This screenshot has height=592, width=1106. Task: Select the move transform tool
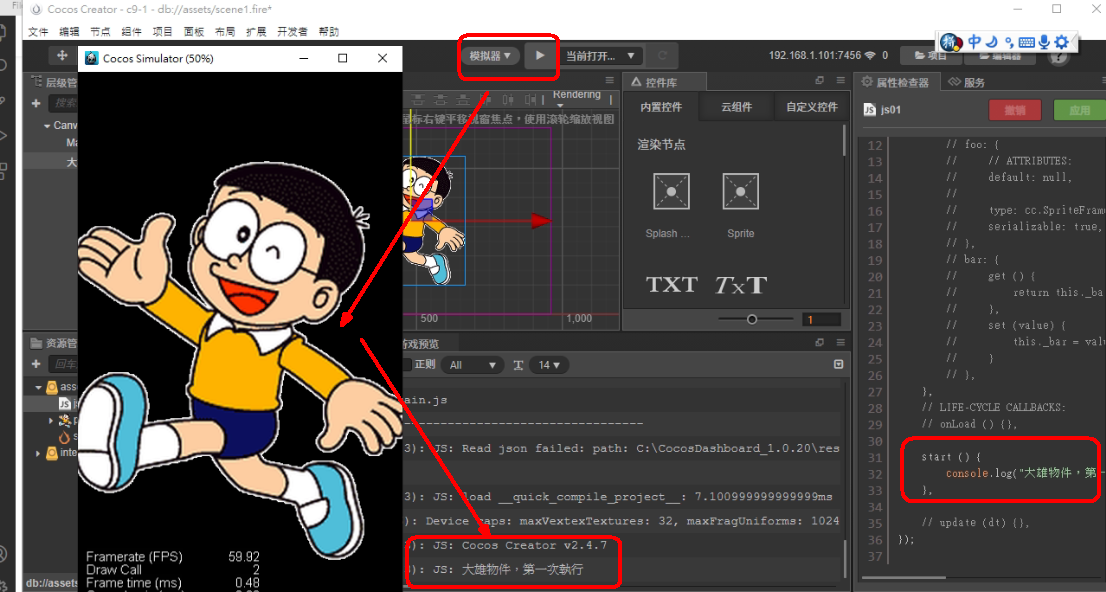tap(62, 56)
